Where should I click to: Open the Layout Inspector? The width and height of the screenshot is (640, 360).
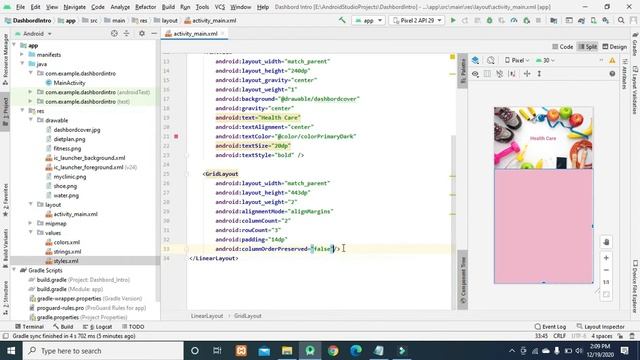600,327
